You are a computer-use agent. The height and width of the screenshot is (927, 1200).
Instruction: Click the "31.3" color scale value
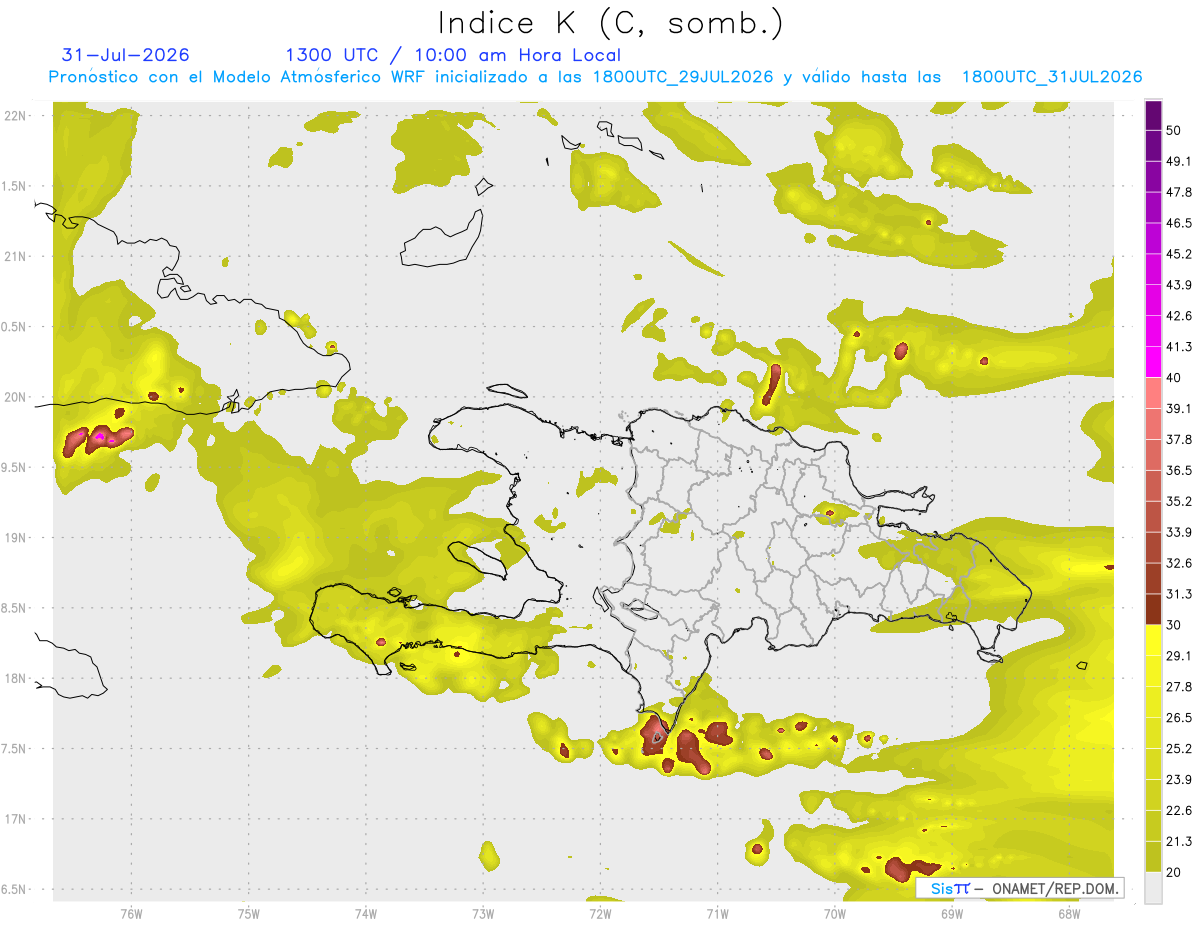(1179, 594)
